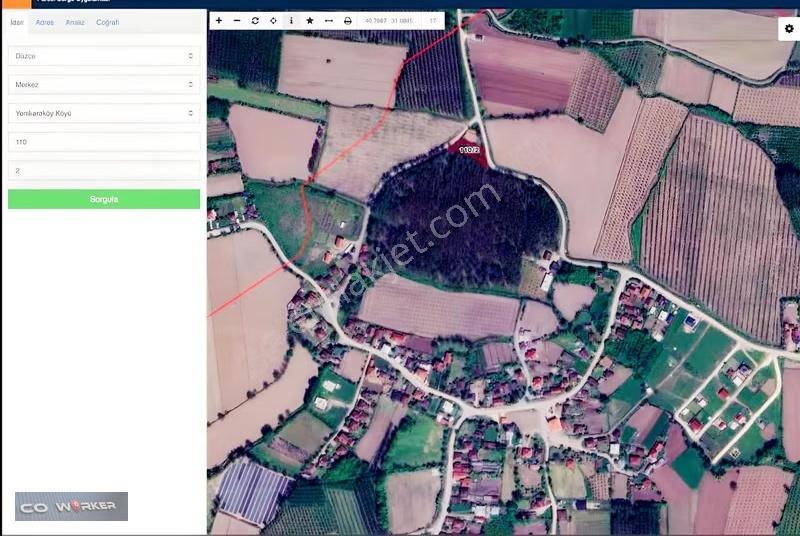Click the star favorites icon
The image size is (800, 536).
click(x=310, y=21)
